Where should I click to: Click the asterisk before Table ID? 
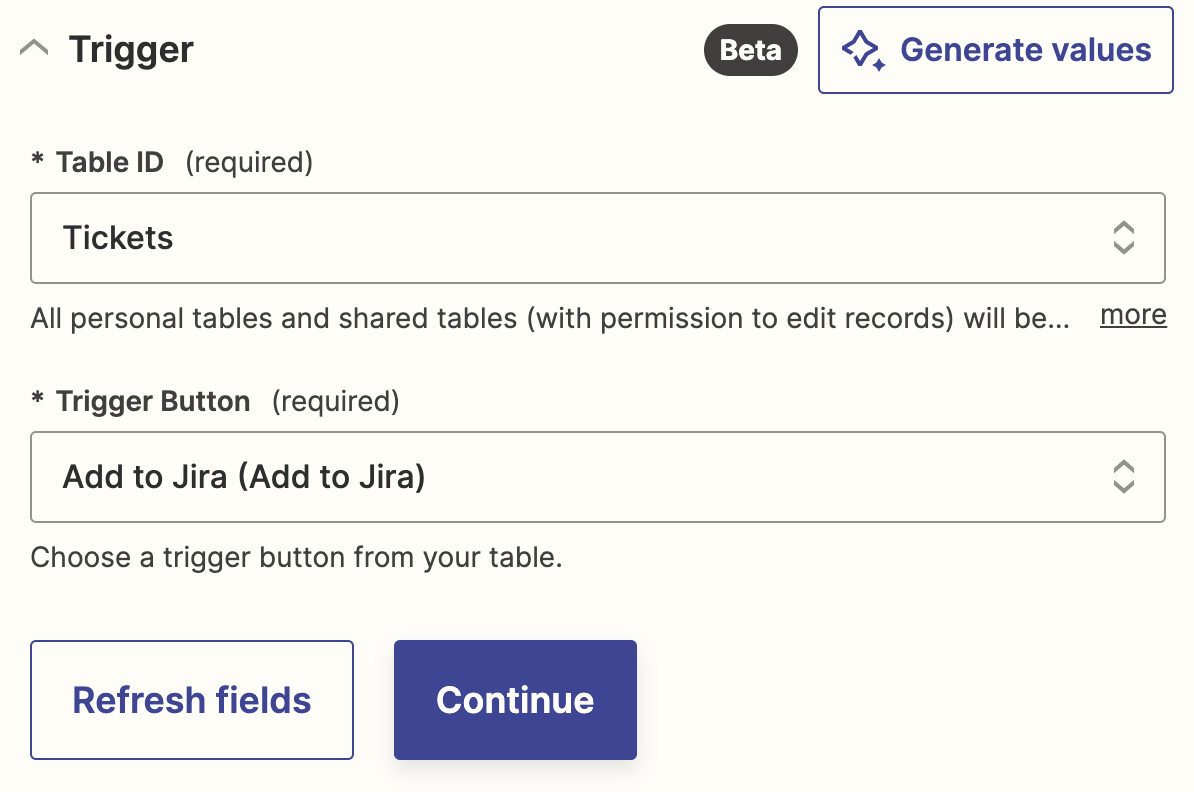38,163
